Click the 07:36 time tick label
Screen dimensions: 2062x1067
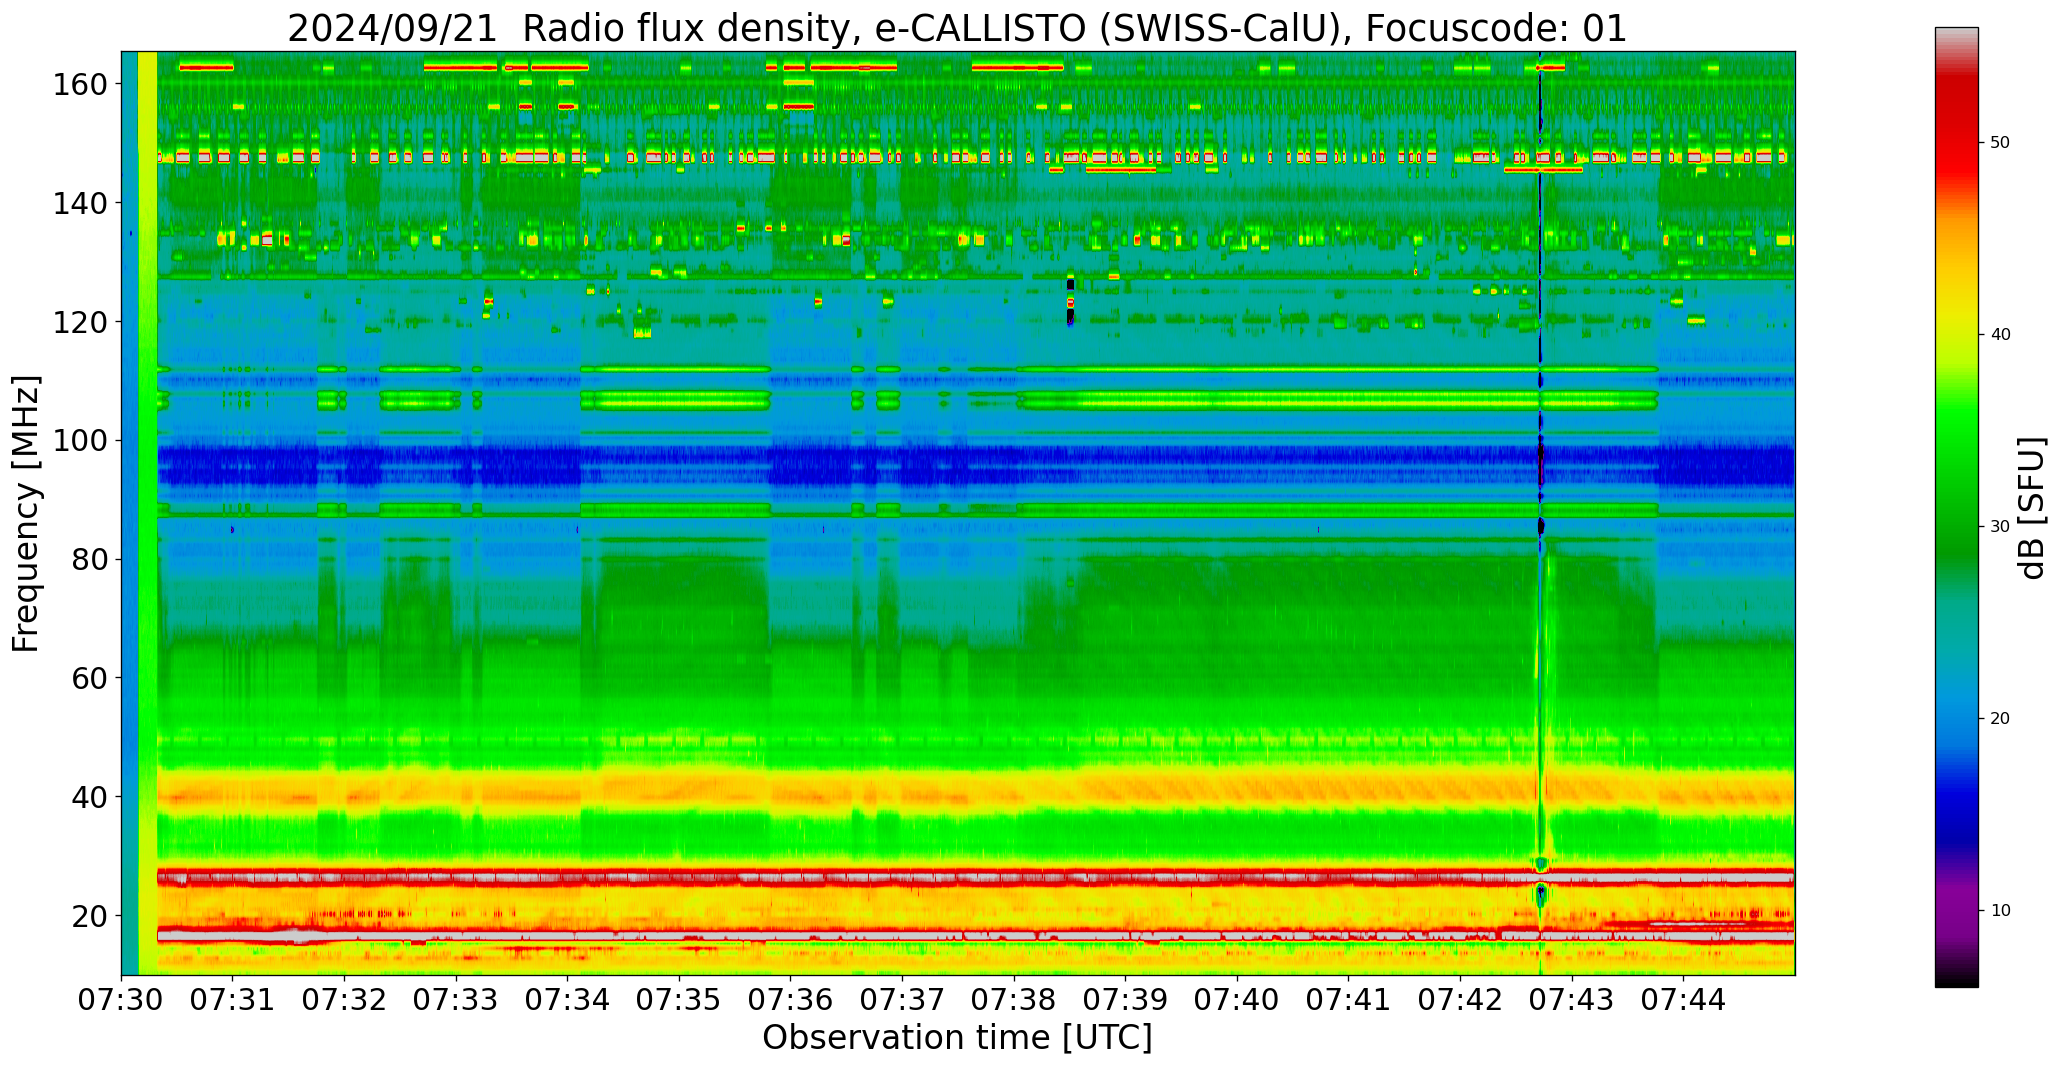791,999
